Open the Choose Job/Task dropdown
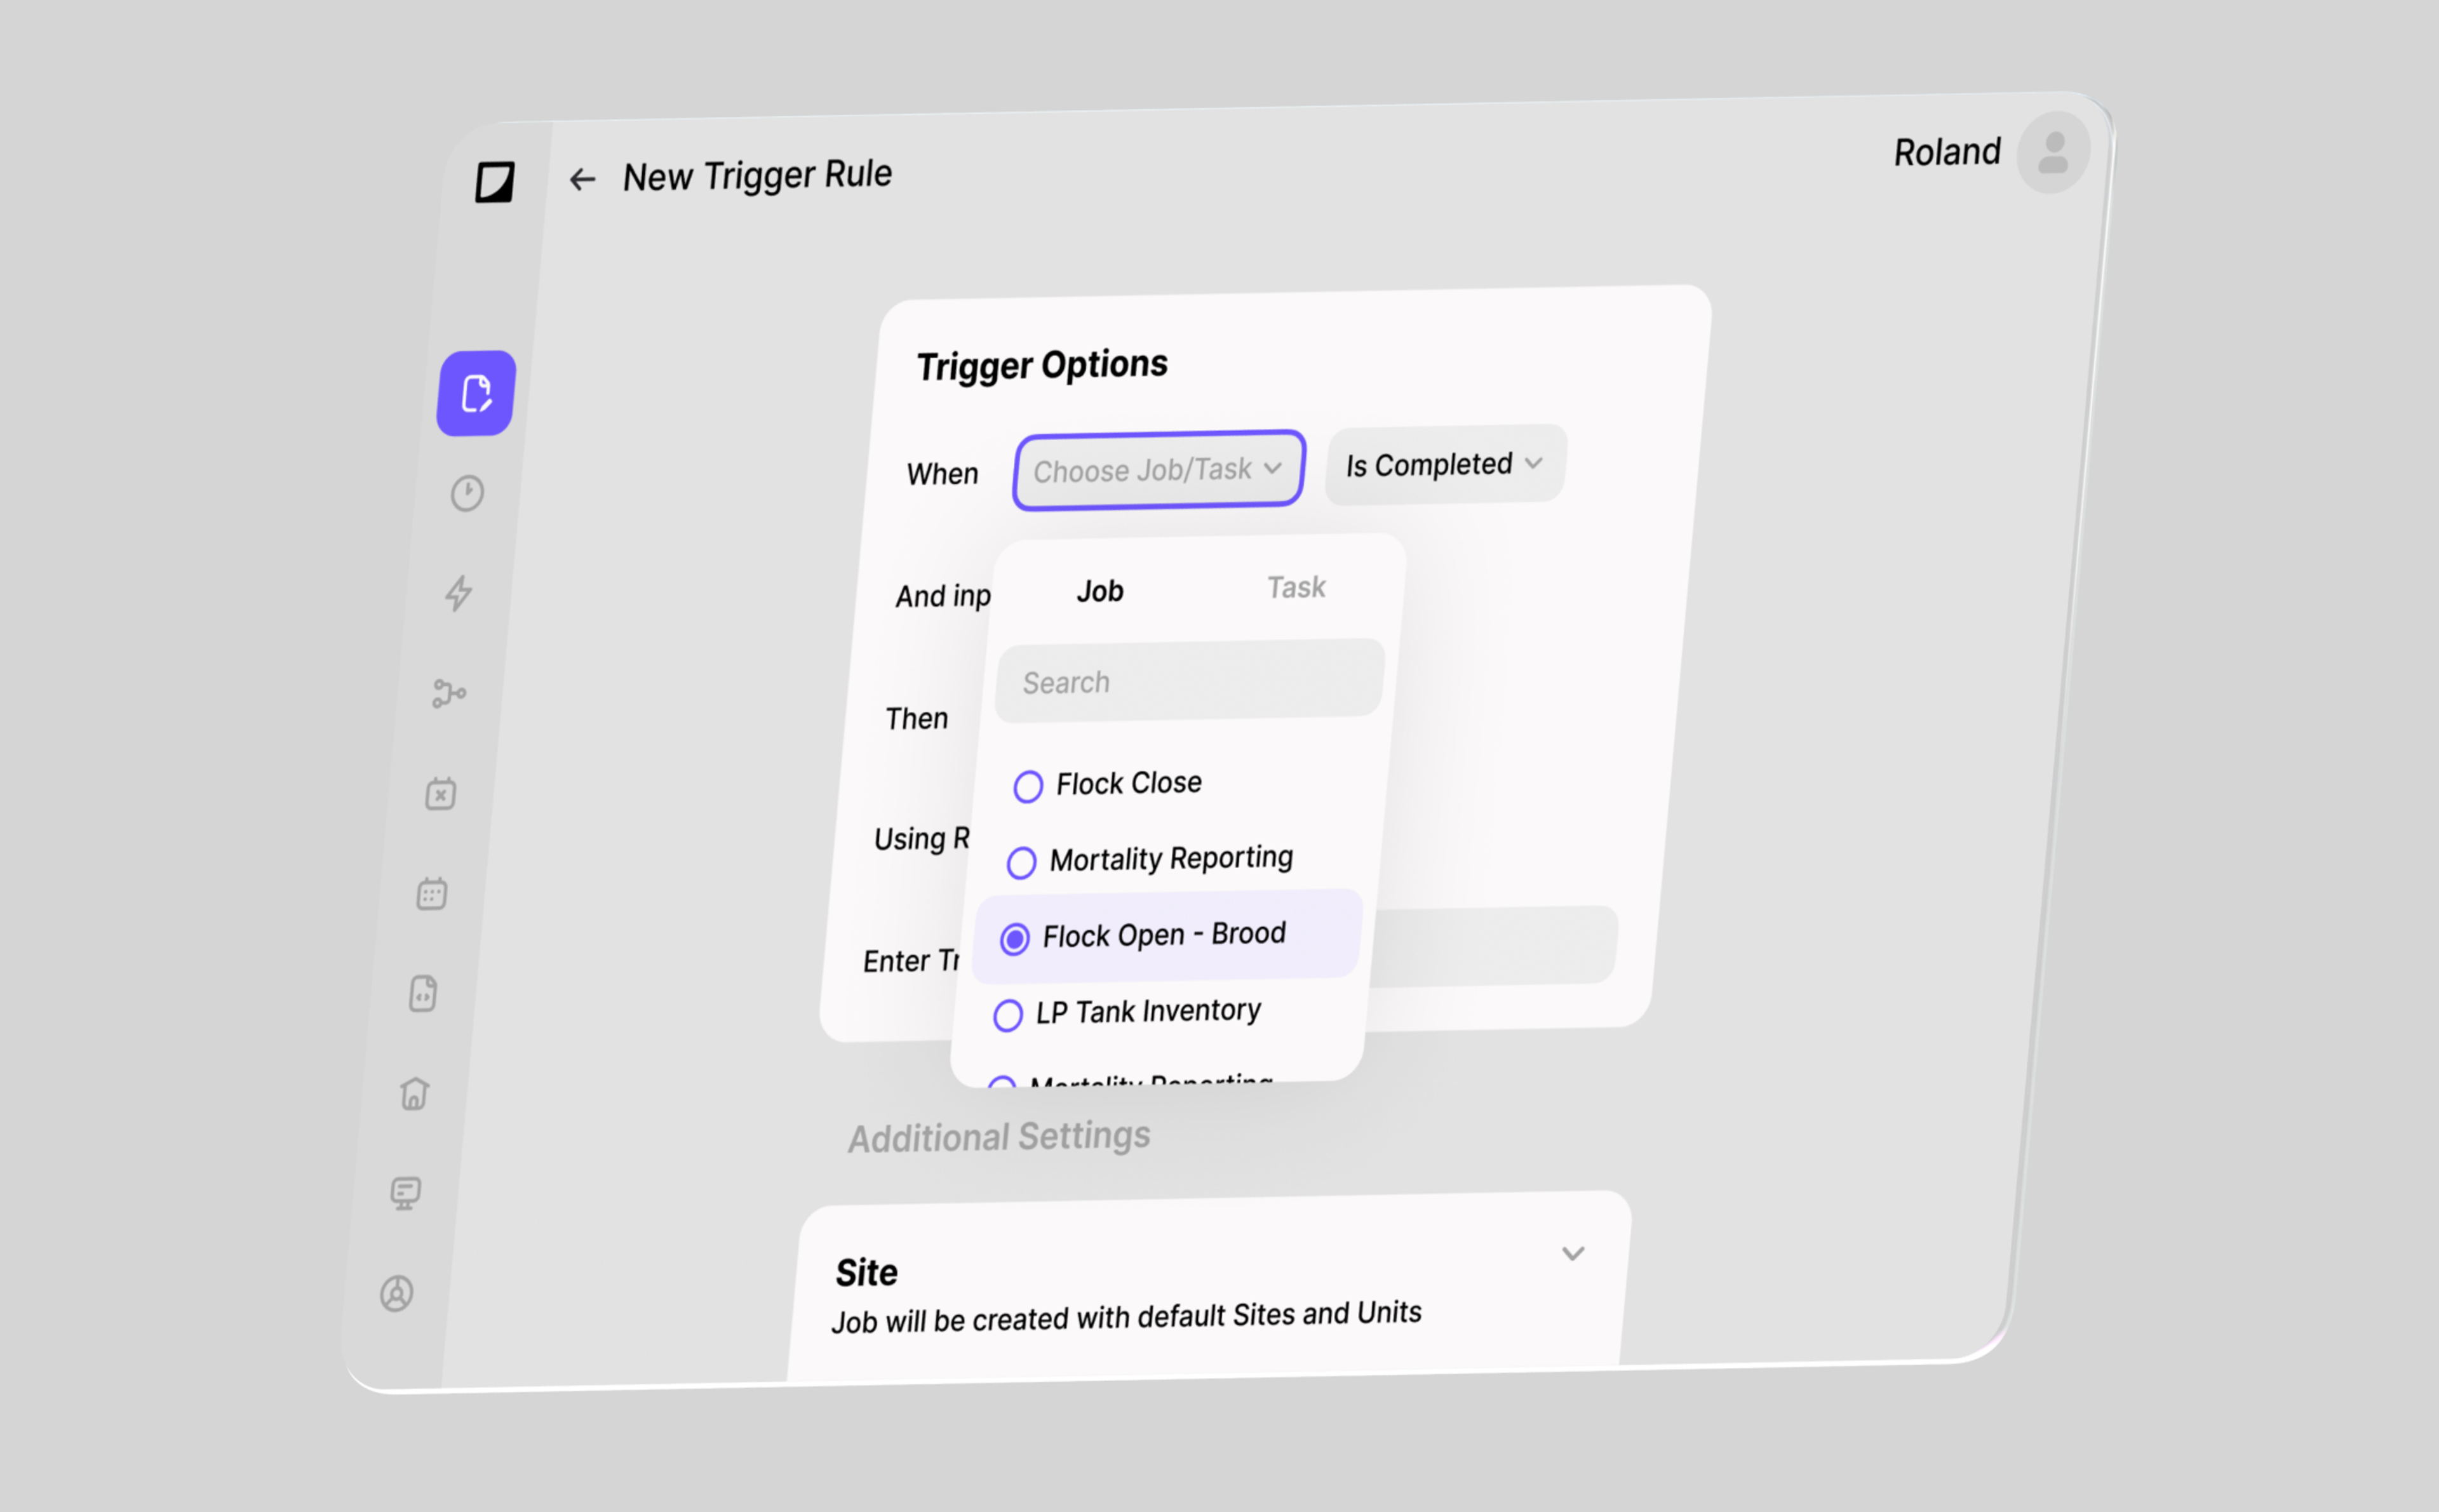Screen dimensions: 2439x1512 coord(1159,470)
